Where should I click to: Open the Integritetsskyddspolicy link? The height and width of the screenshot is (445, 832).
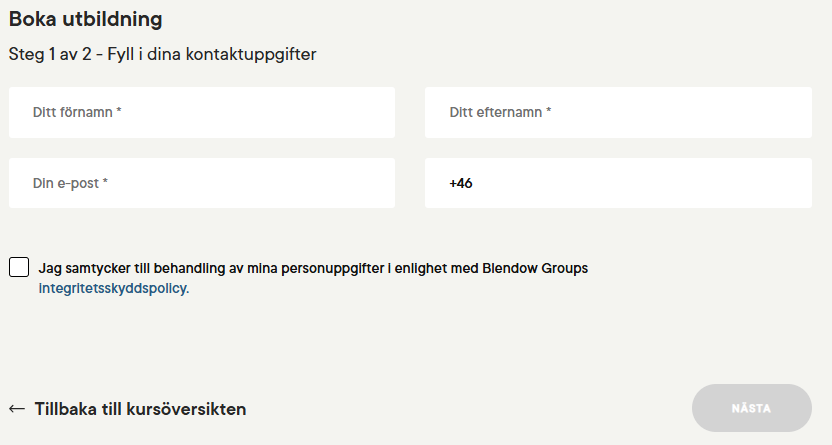(113, 289)
